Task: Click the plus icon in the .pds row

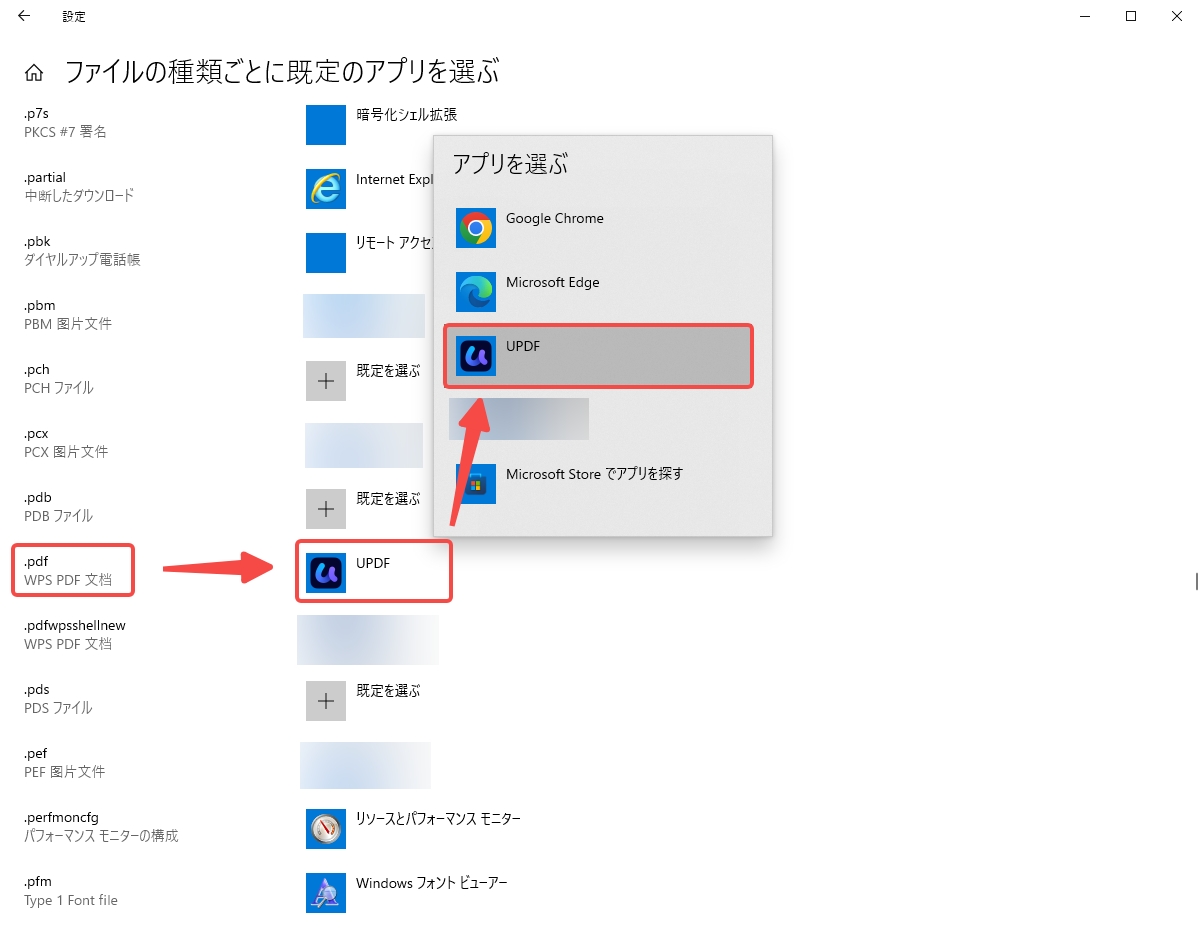Action: [x=326, y=700]
